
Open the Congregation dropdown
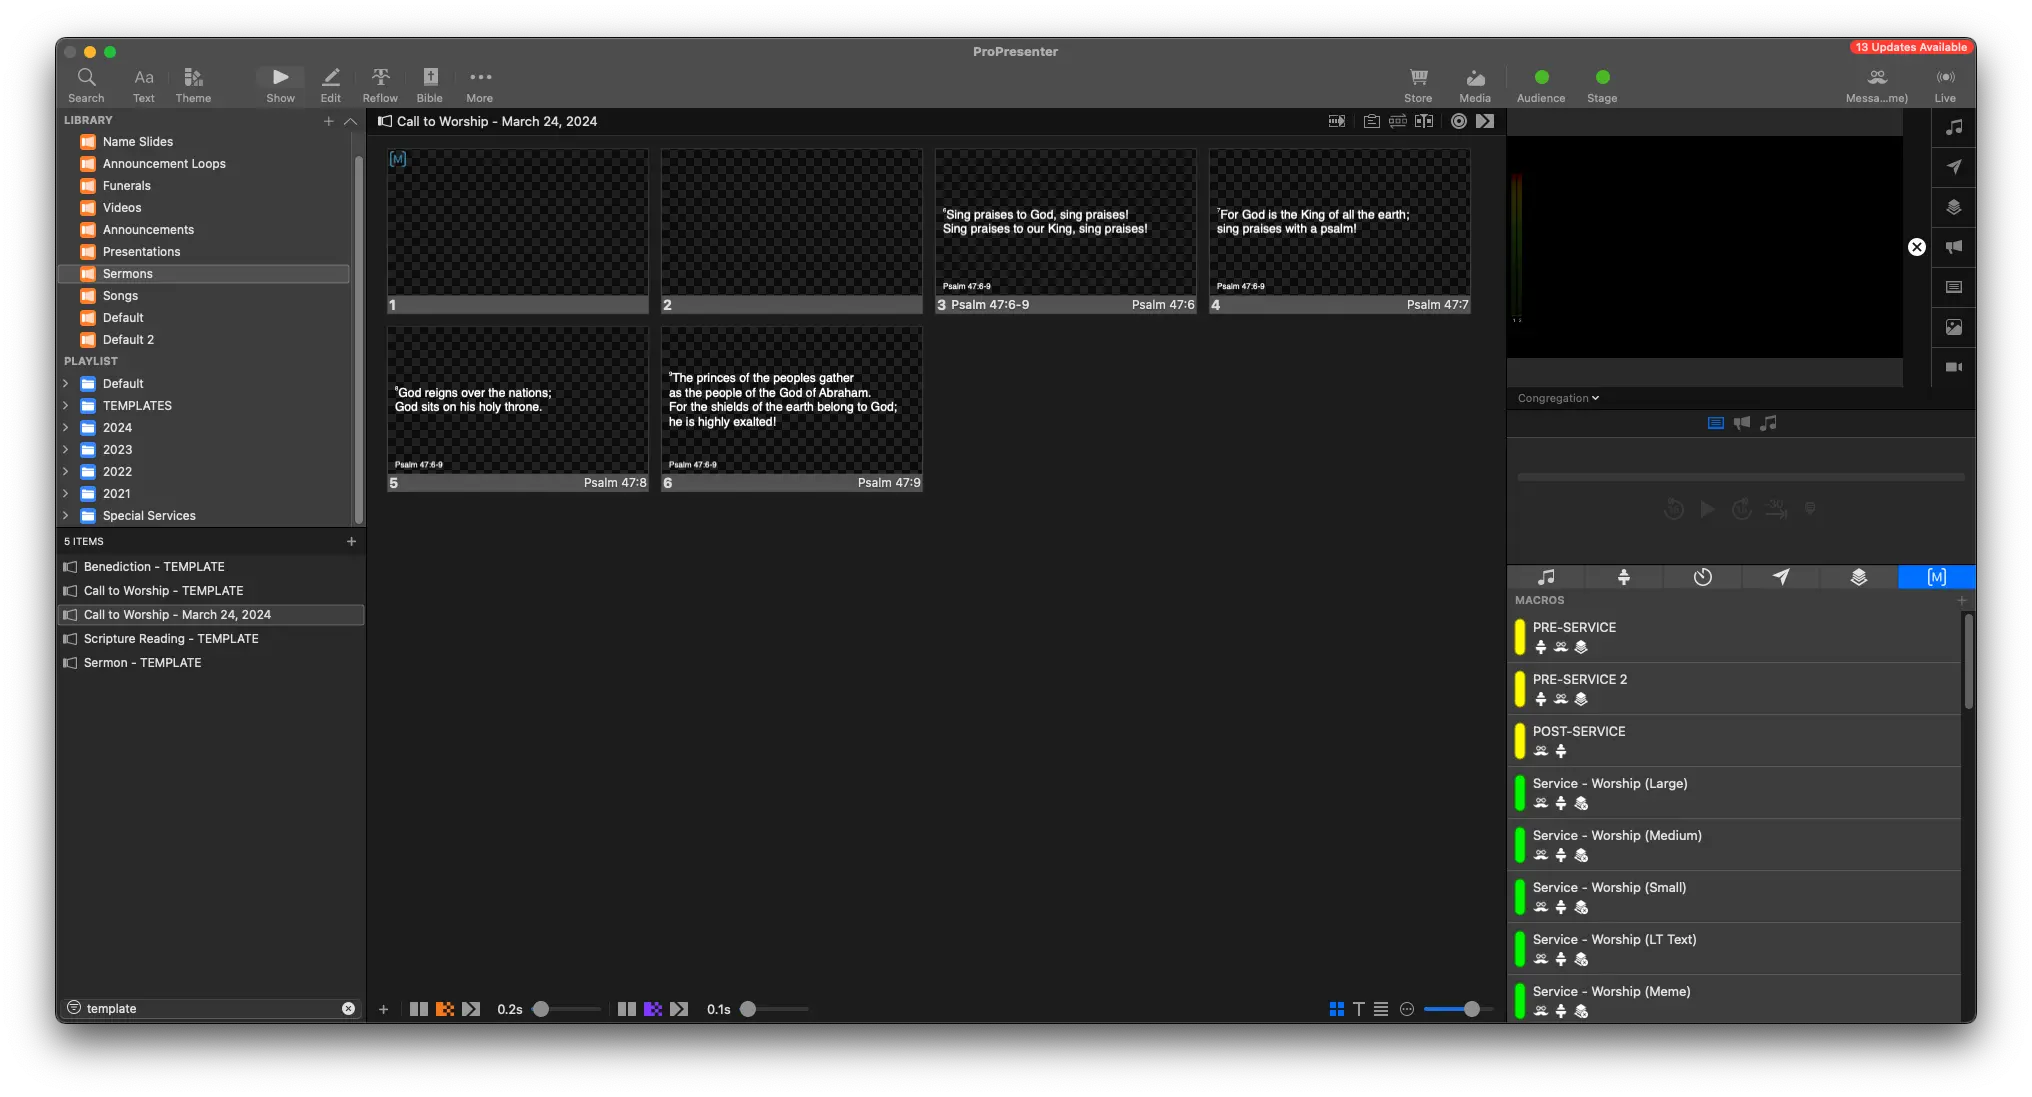click(x=1558, y=398)
